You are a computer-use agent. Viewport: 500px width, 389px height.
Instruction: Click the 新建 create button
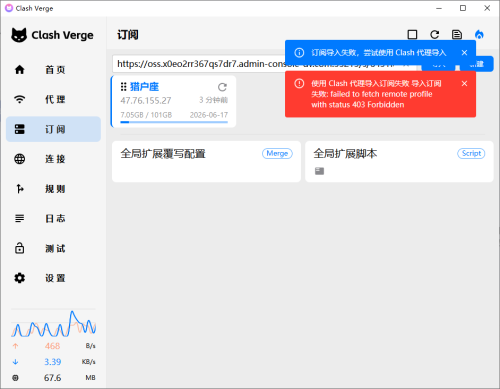point(477,64)
